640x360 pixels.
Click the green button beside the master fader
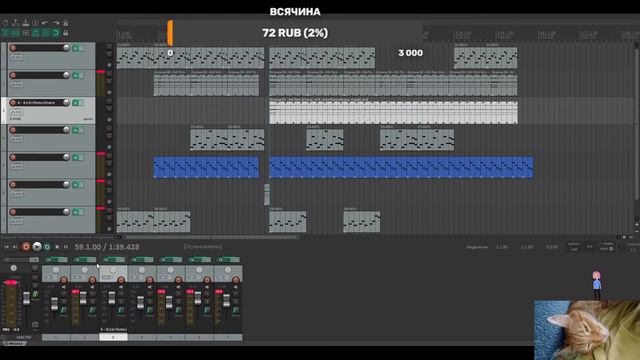pos(36,294)
